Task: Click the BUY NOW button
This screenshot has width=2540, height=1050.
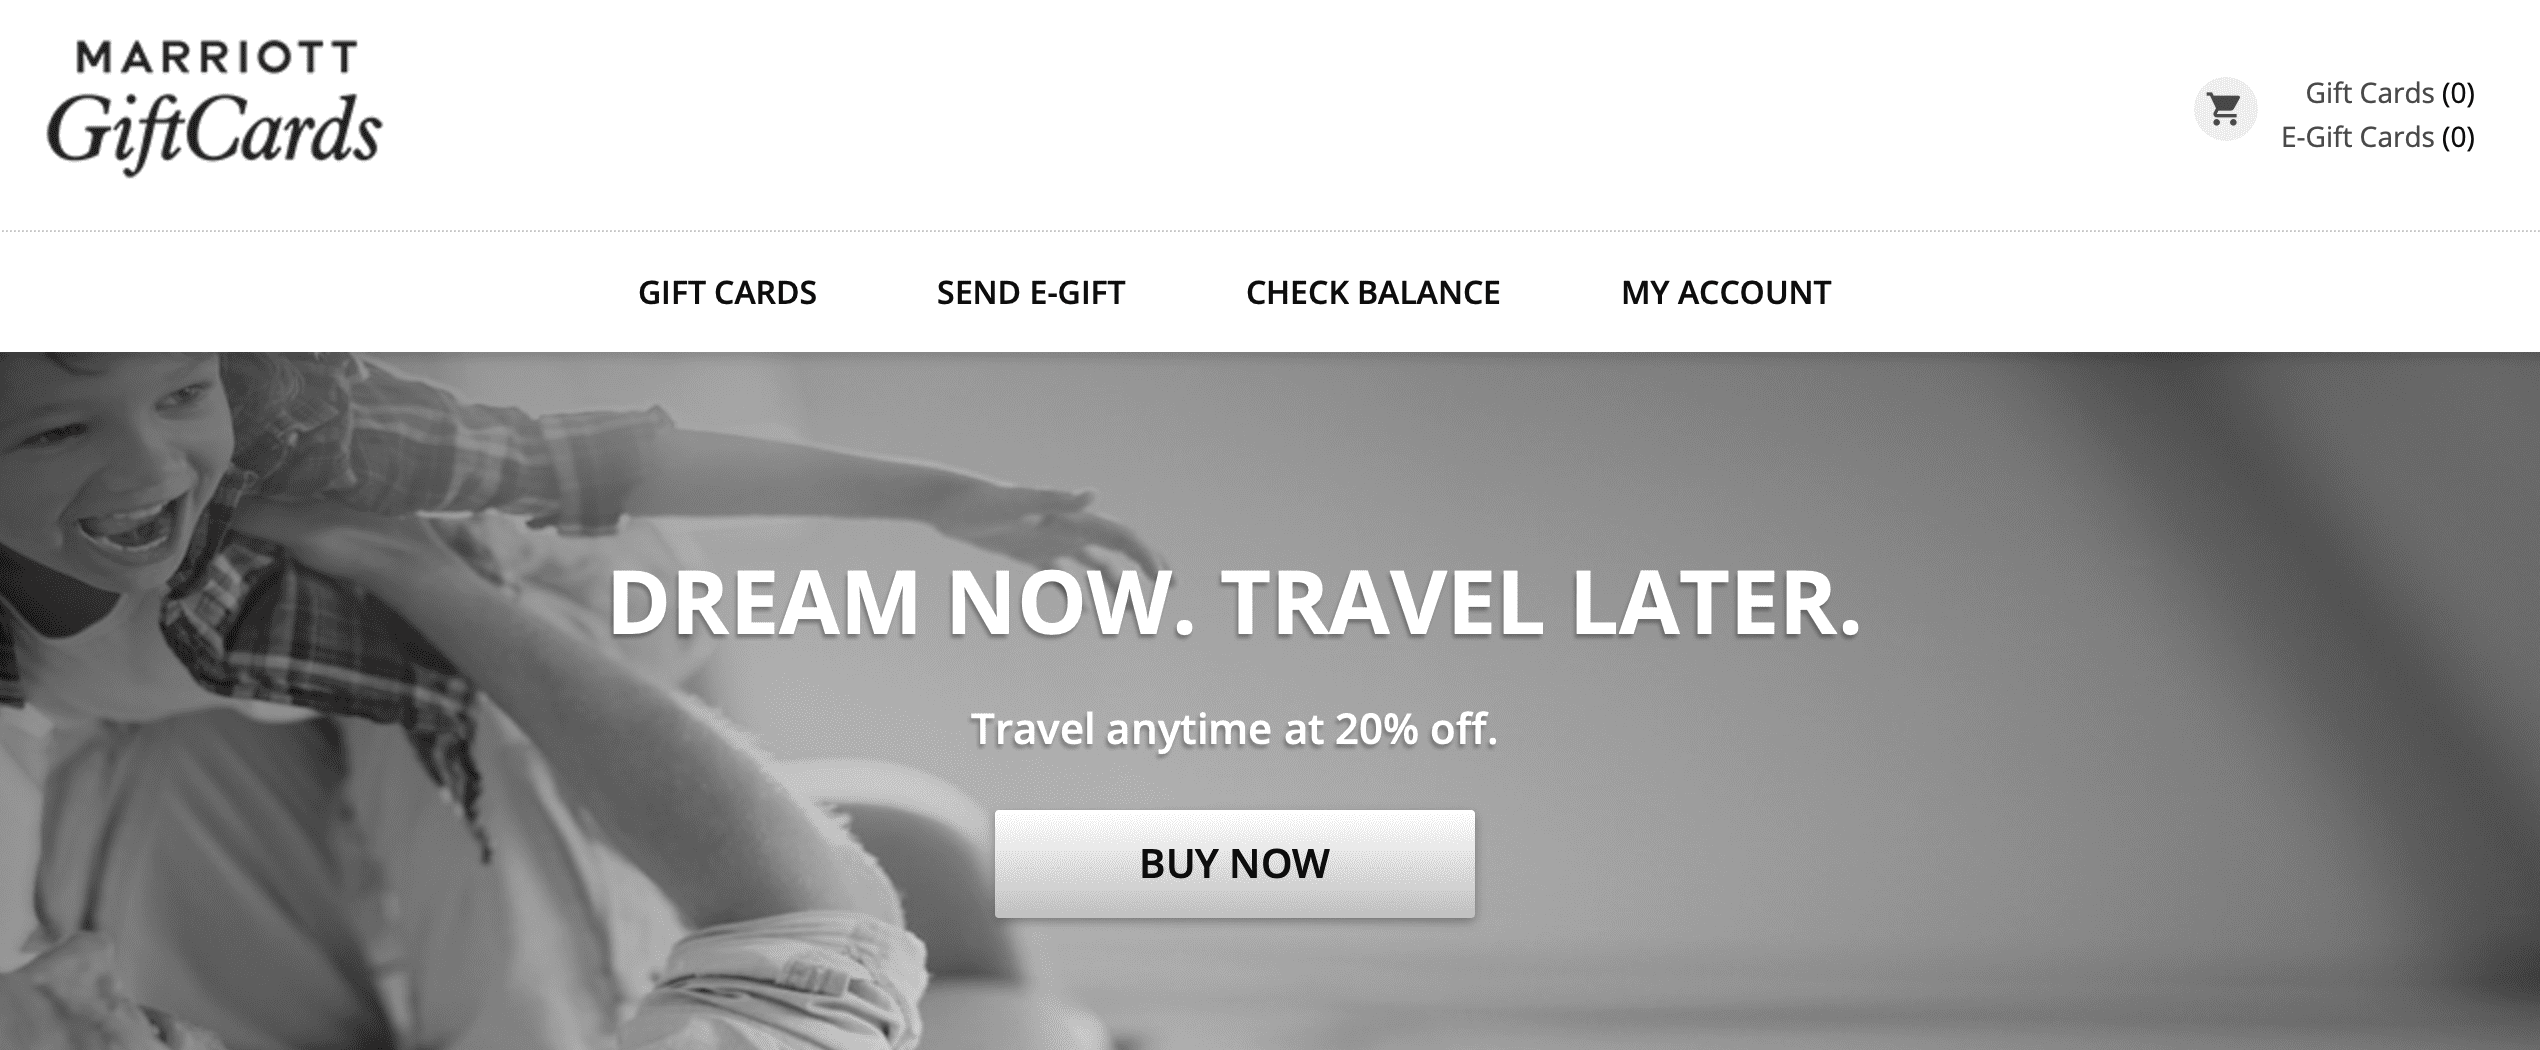Action: coord(1235,864)
